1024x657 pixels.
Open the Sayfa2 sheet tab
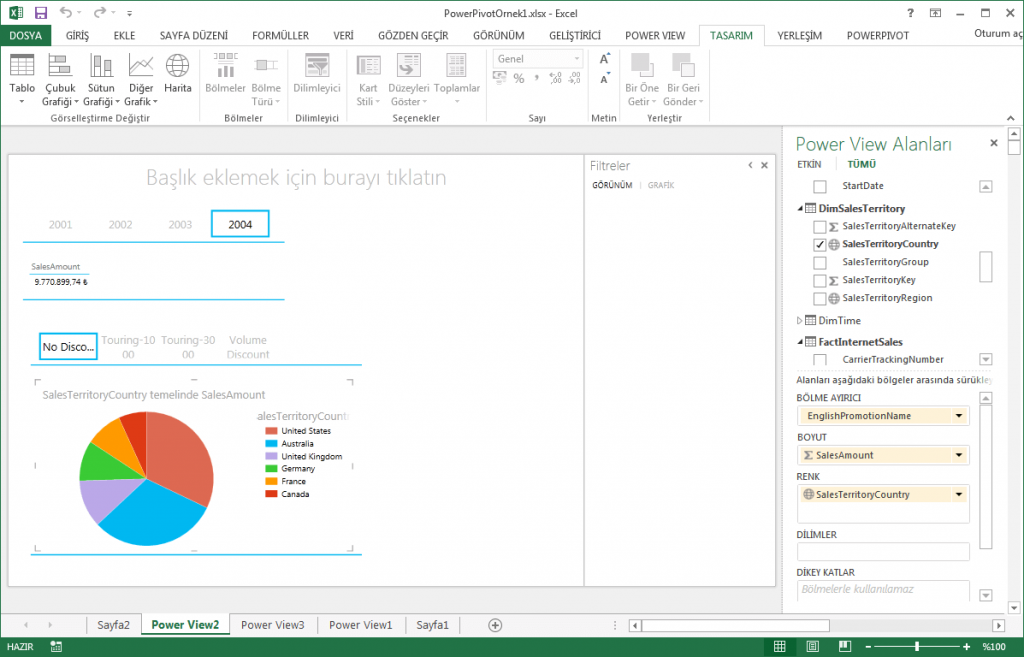pos(113,625)
